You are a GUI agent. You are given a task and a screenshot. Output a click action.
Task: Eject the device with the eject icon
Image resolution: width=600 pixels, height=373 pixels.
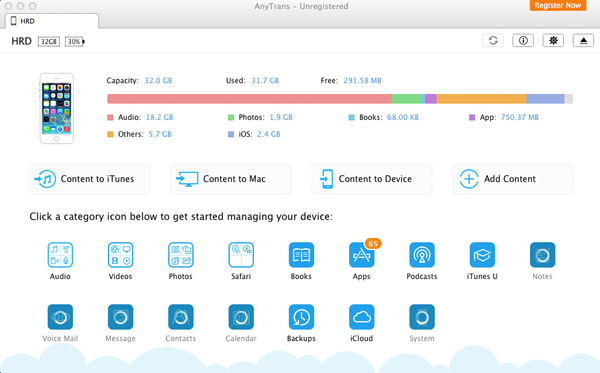tap(583, 40)
